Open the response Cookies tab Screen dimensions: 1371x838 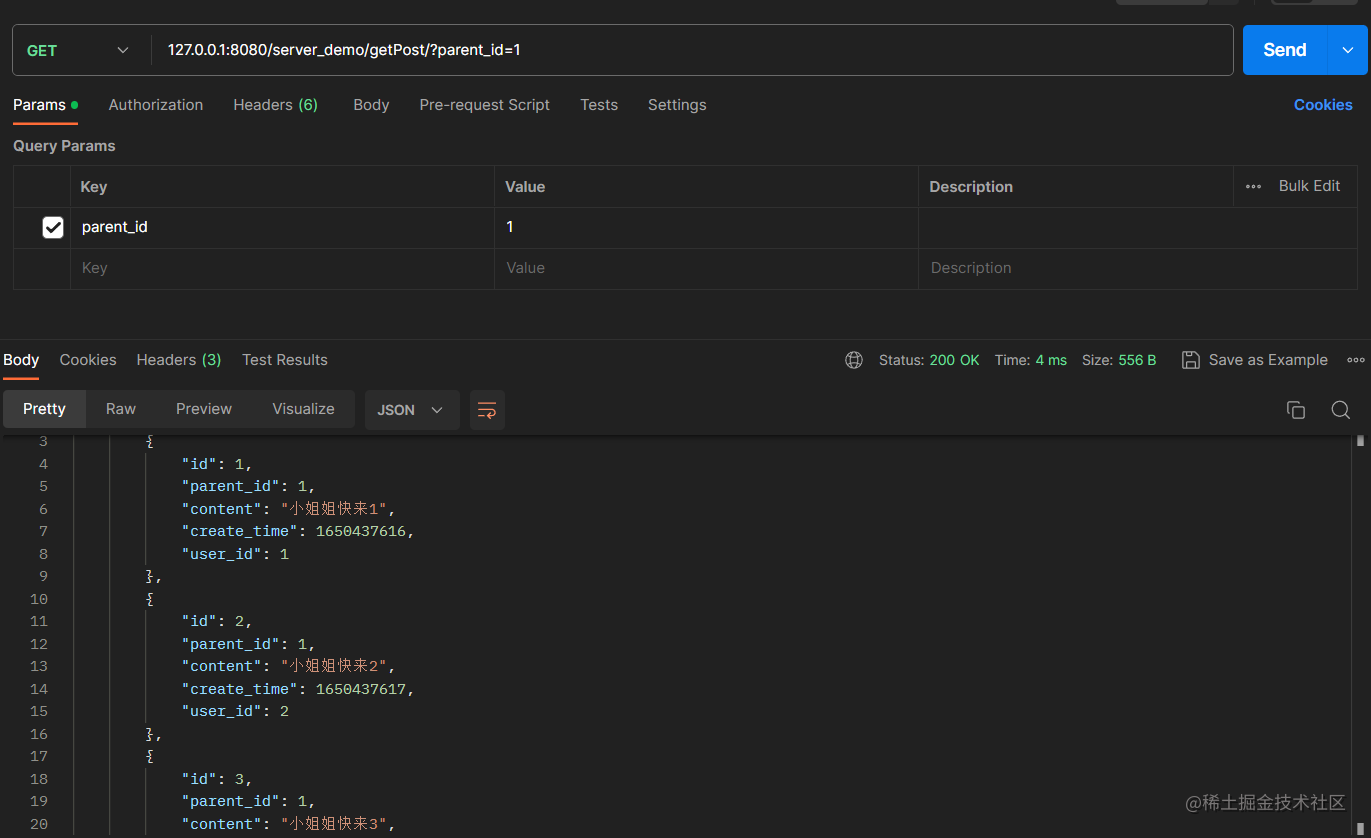[88, 360]
